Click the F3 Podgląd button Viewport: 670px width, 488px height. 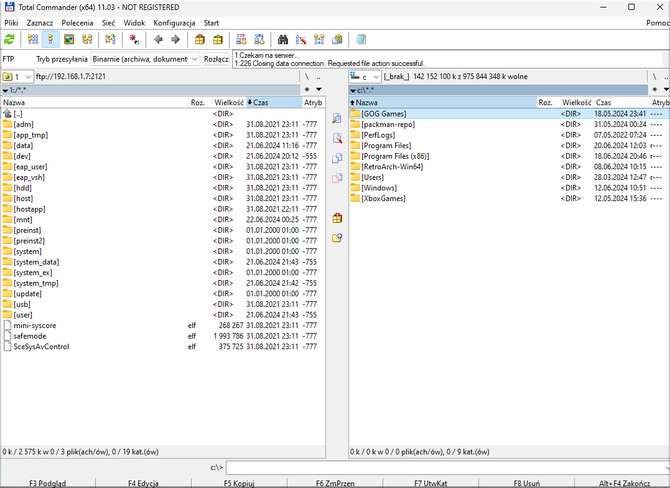(48, 483)
